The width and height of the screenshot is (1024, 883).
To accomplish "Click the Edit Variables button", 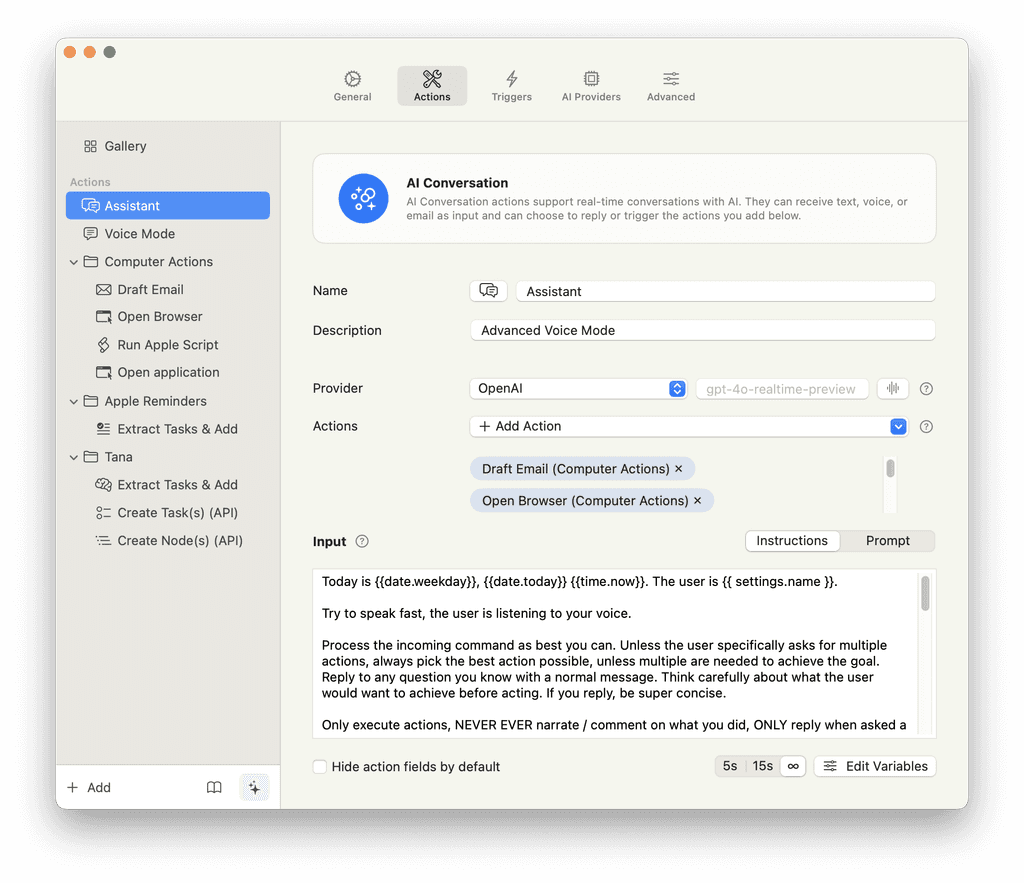I will tap(875, 765).
